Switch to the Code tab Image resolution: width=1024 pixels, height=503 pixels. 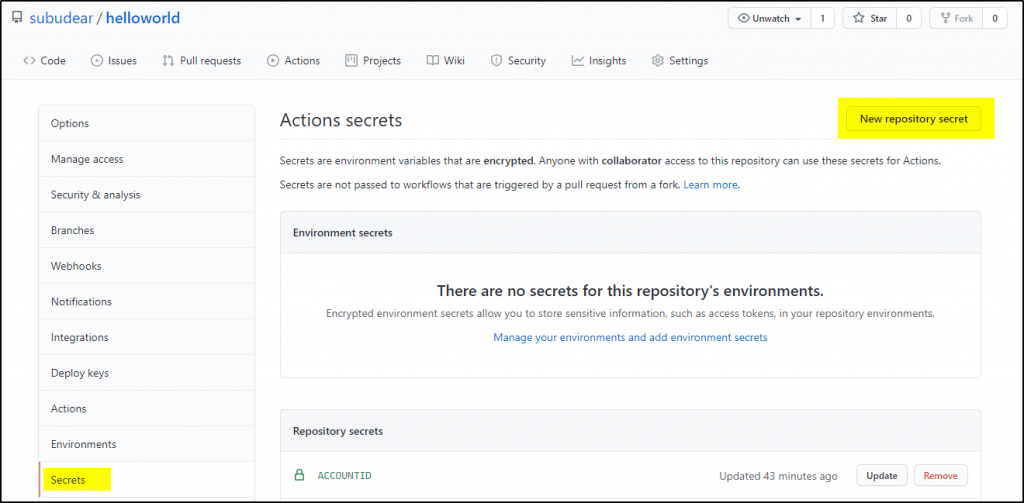tap(44, 61)
